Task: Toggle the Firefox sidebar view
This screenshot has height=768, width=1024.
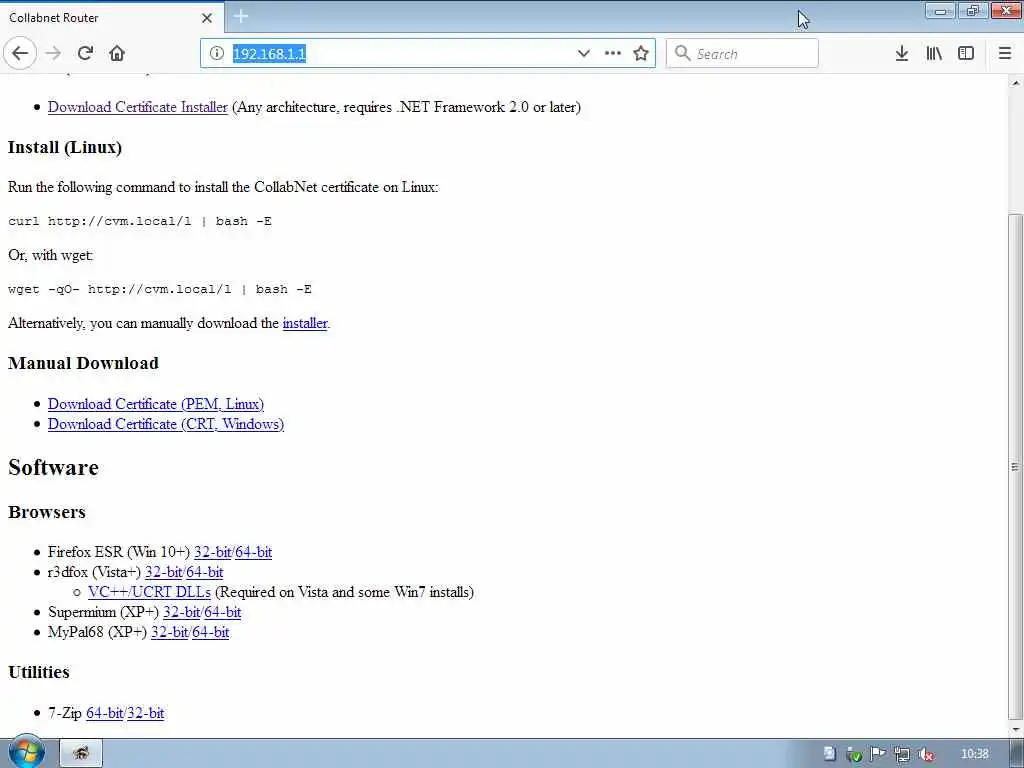Action: coord(966,54)
